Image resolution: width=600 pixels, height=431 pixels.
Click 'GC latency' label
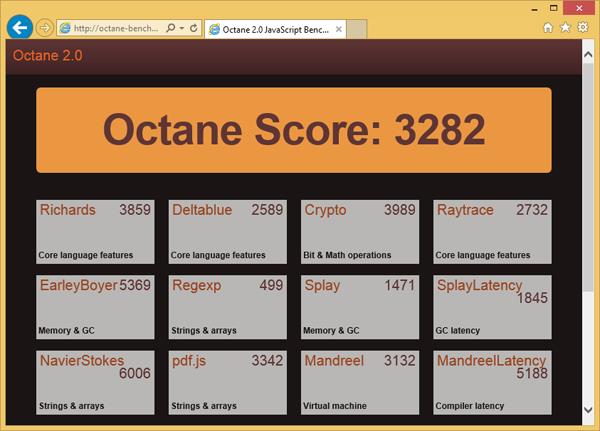click(x=458, y=330)
